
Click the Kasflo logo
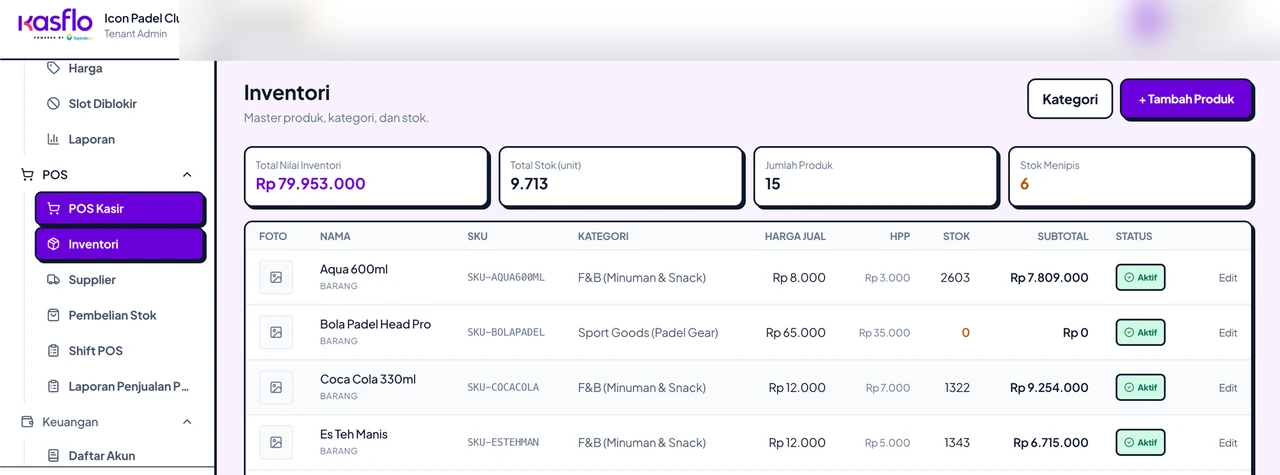56,24
